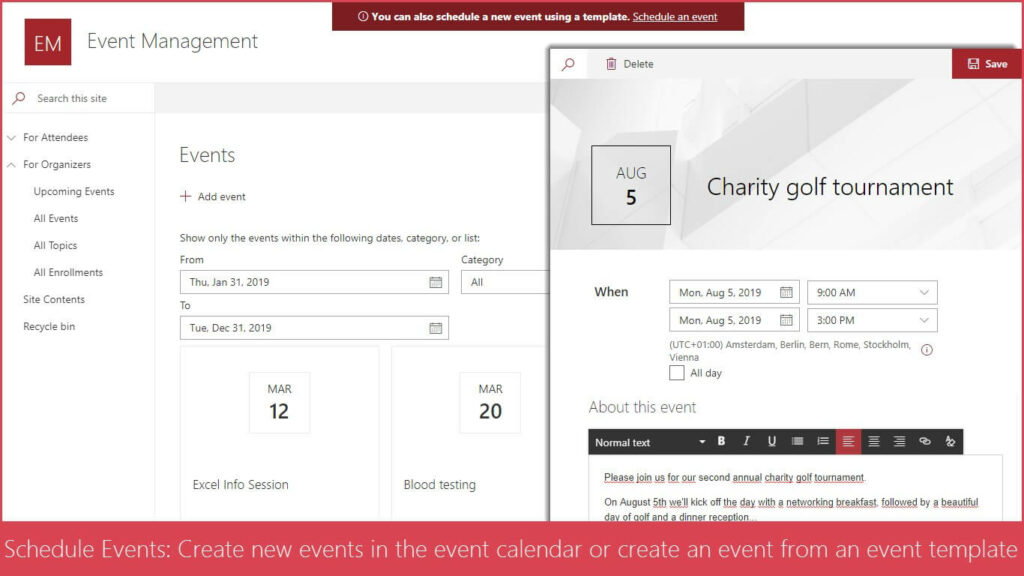This screenshot has width=1024, height=576.
Task: Click the MAR 12 date tile
Action: (x=280, y=403)
